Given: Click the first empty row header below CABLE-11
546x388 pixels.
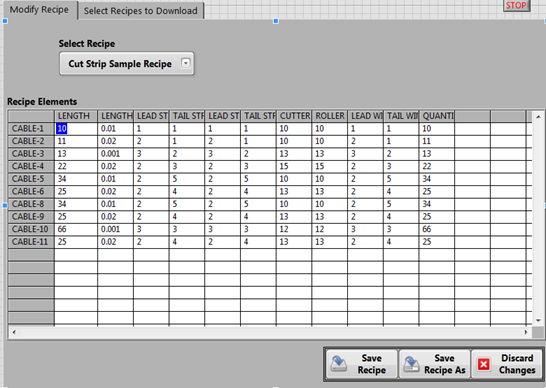Looking at the screenshot, I should tap(31, 254).
